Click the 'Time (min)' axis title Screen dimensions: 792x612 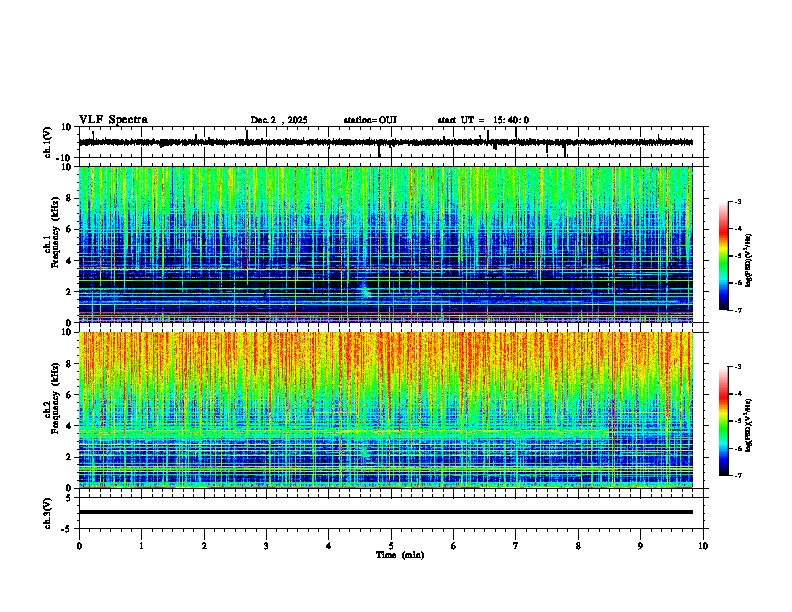click(x=400, y=555)
